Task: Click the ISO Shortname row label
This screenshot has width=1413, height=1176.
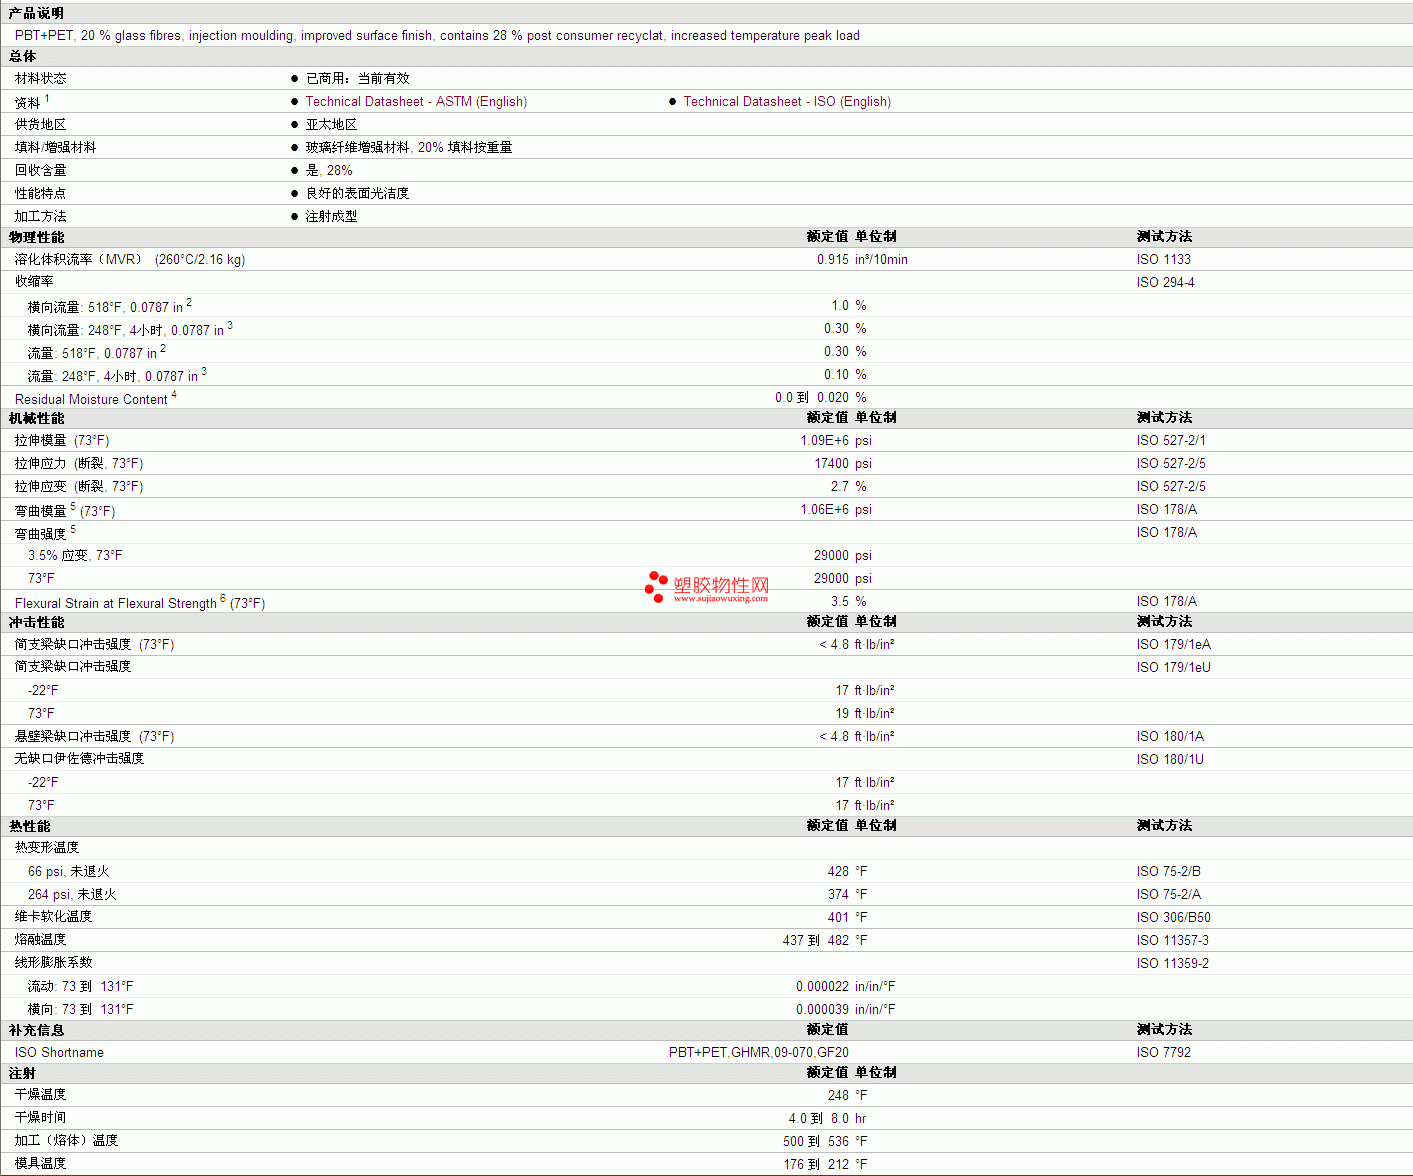Action: pyautogui.click(x=59, y=1052)
